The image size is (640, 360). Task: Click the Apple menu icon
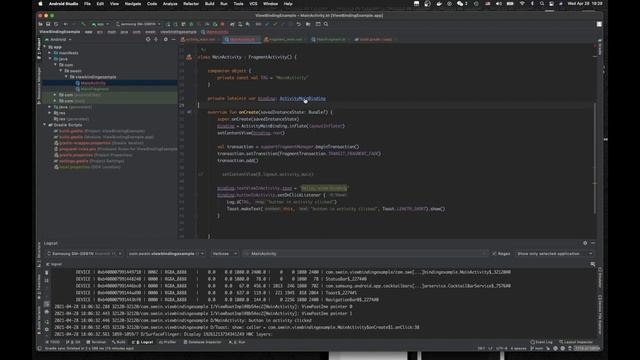coord(40,4)
